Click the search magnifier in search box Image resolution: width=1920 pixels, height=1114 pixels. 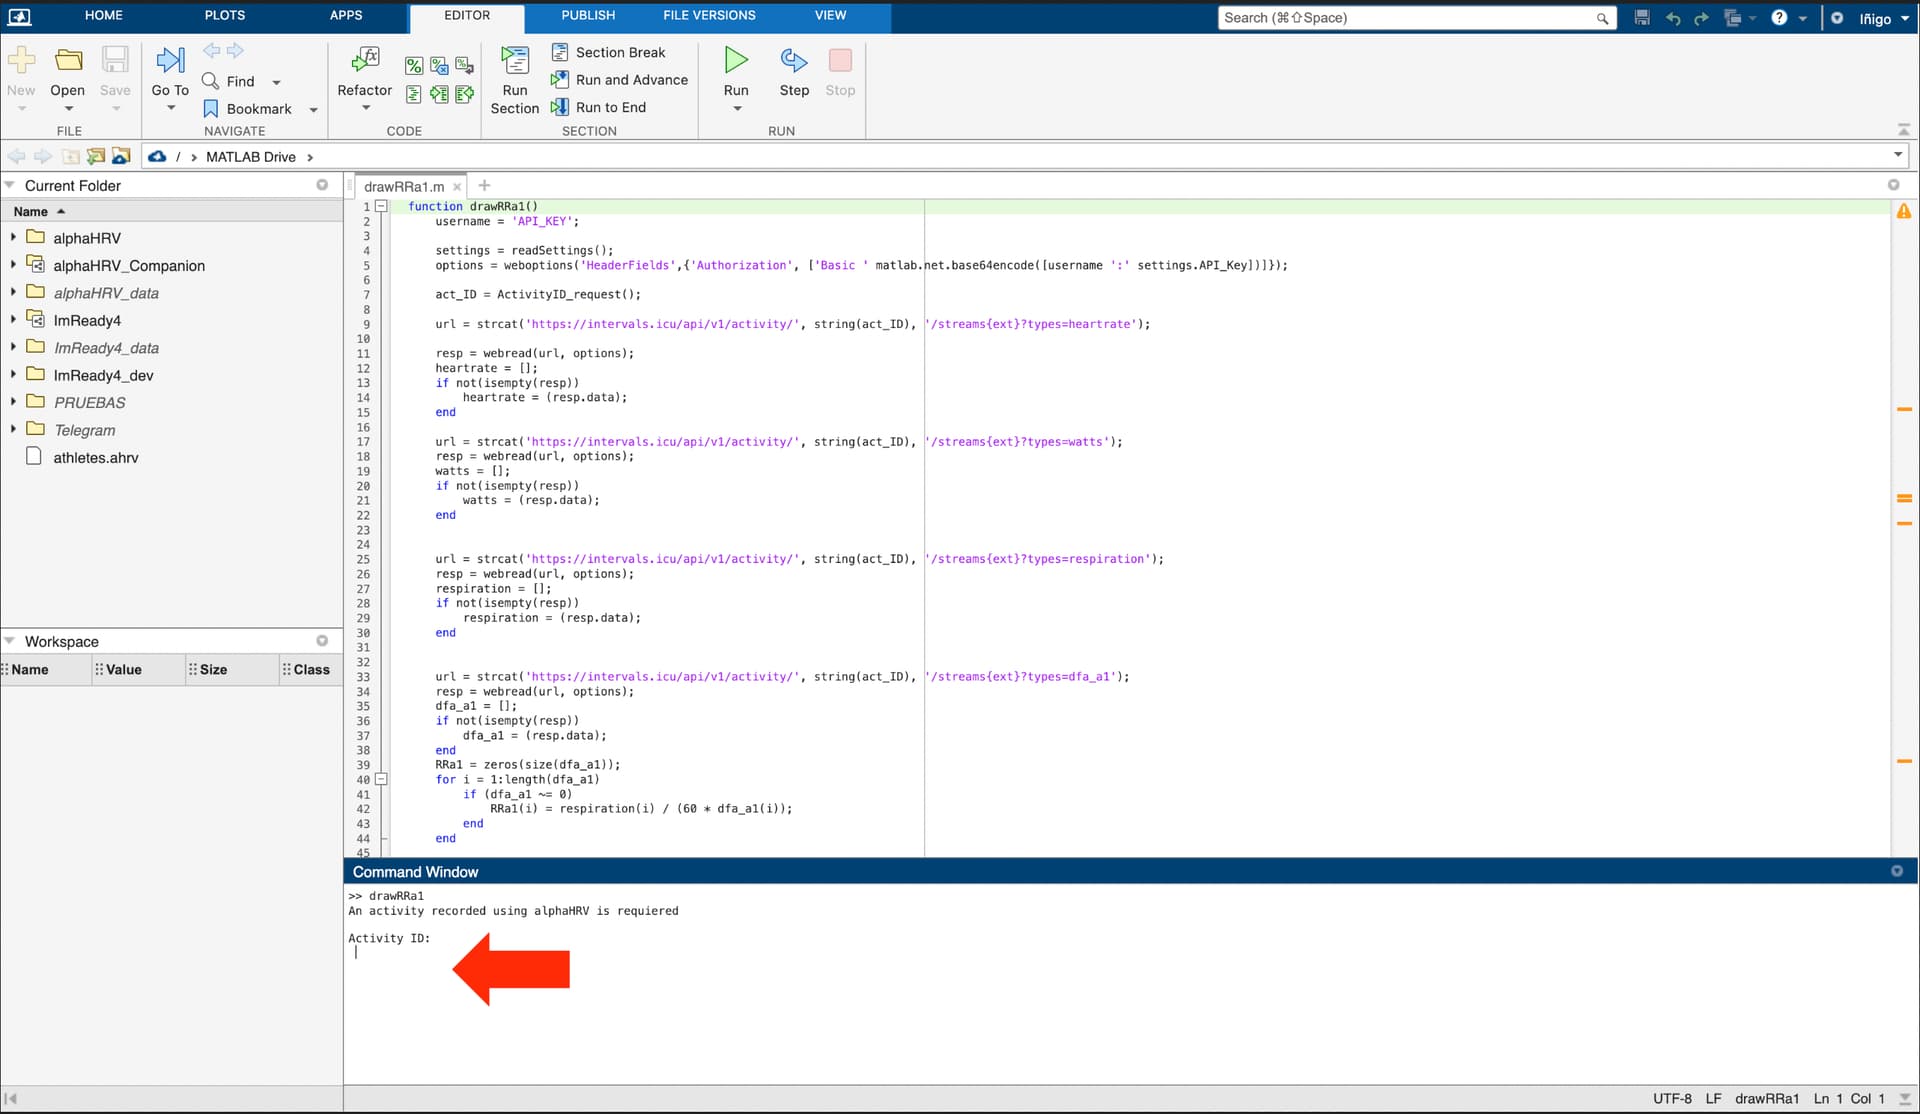[x=1602, y=18]
